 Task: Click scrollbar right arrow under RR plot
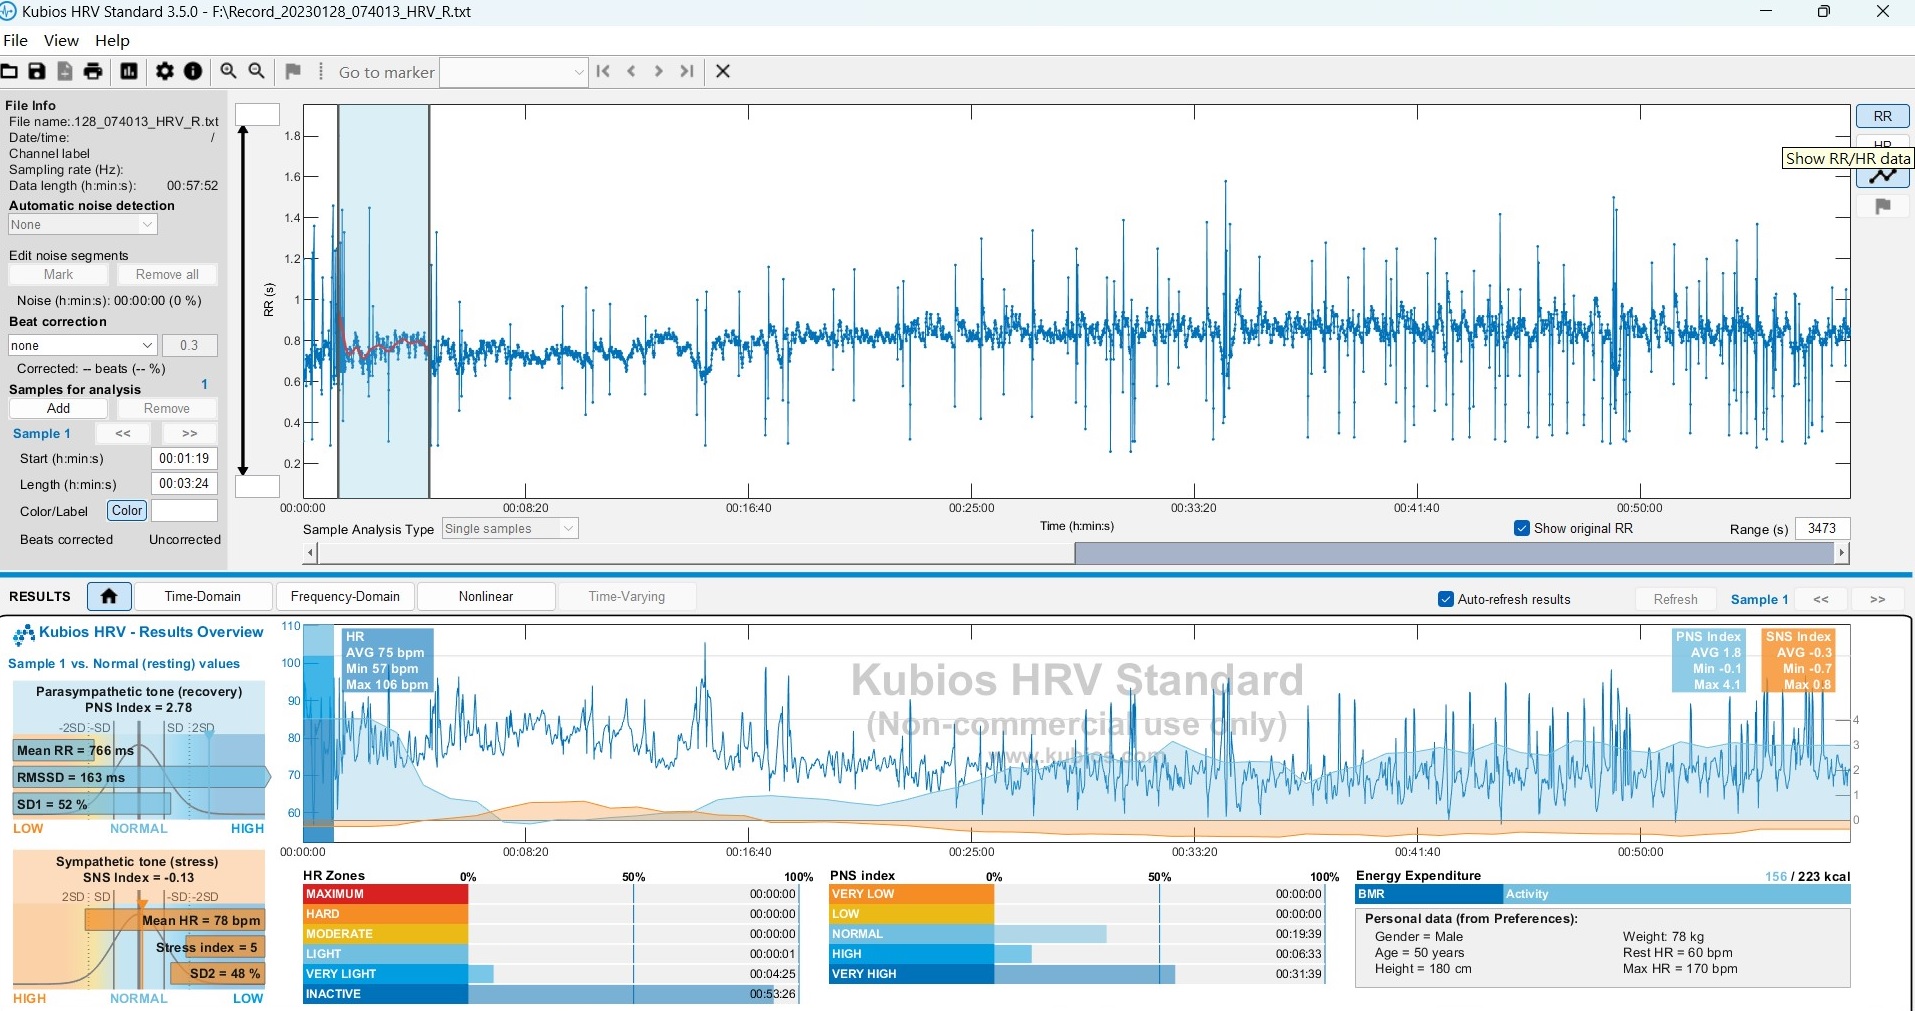(1842, 552)
